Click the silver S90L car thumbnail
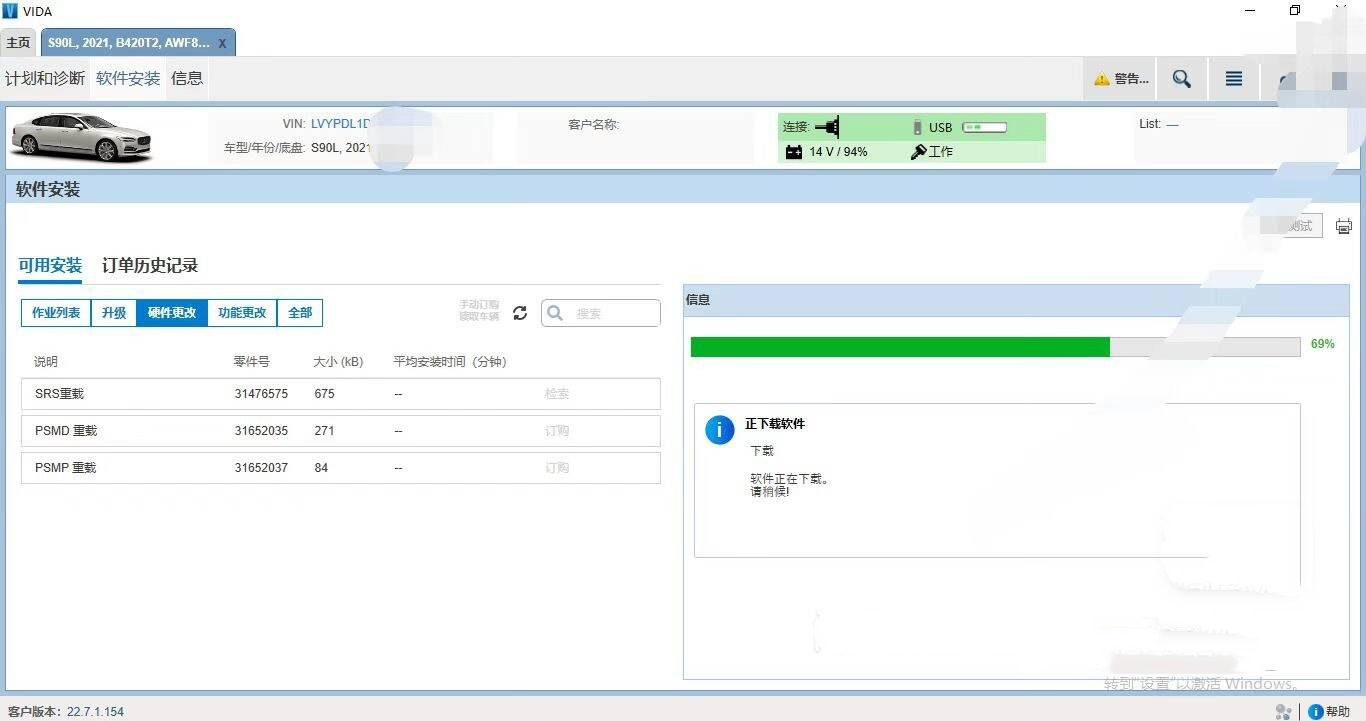The width and height of the screenshot is (1366, 721). pyautogui.click(x=82, y=137)
